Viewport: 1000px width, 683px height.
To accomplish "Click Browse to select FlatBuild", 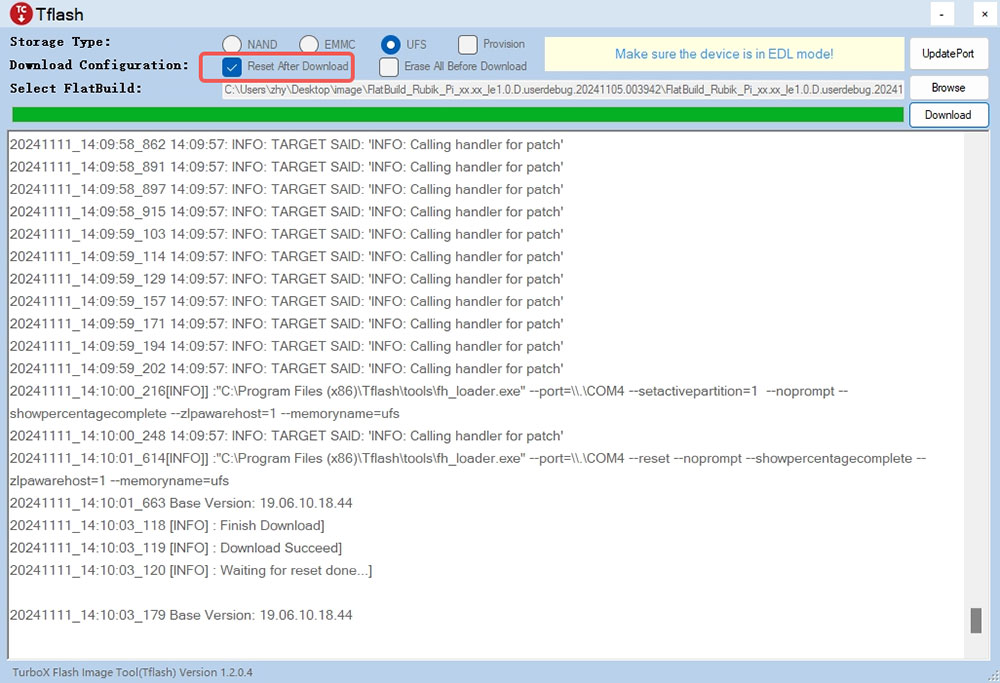I will coord(948,87).
